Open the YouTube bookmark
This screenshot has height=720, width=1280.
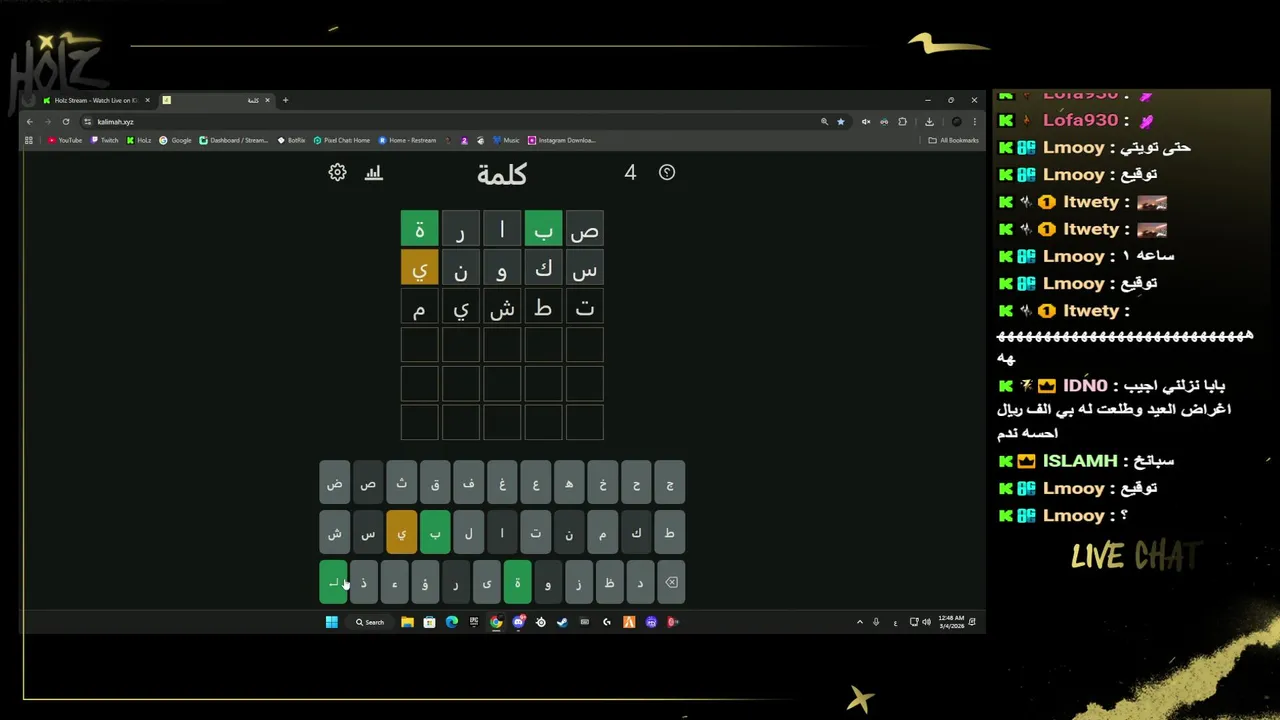[x=65, y=140]
